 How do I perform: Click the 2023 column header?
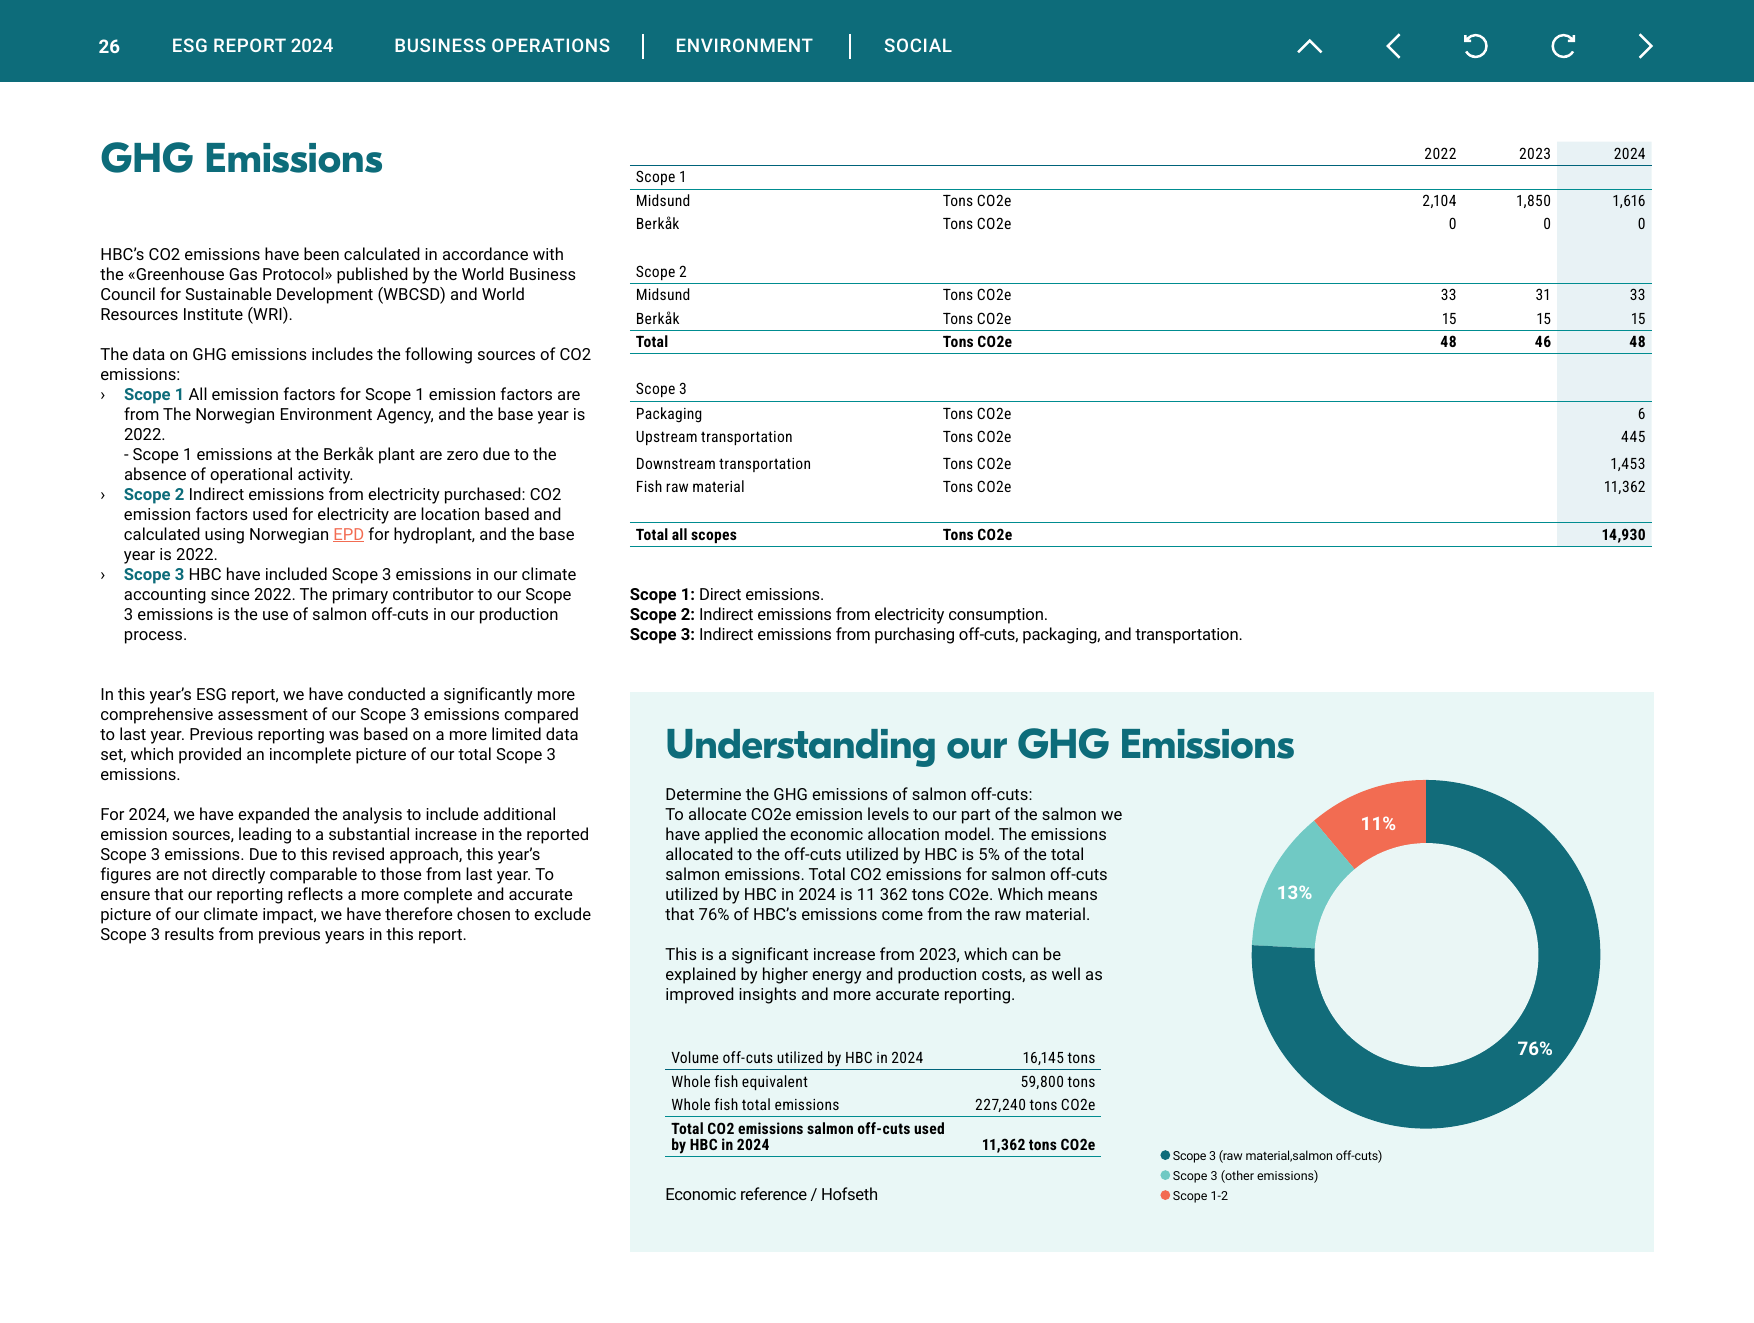pyautogui.click(x=1534, y=154)
